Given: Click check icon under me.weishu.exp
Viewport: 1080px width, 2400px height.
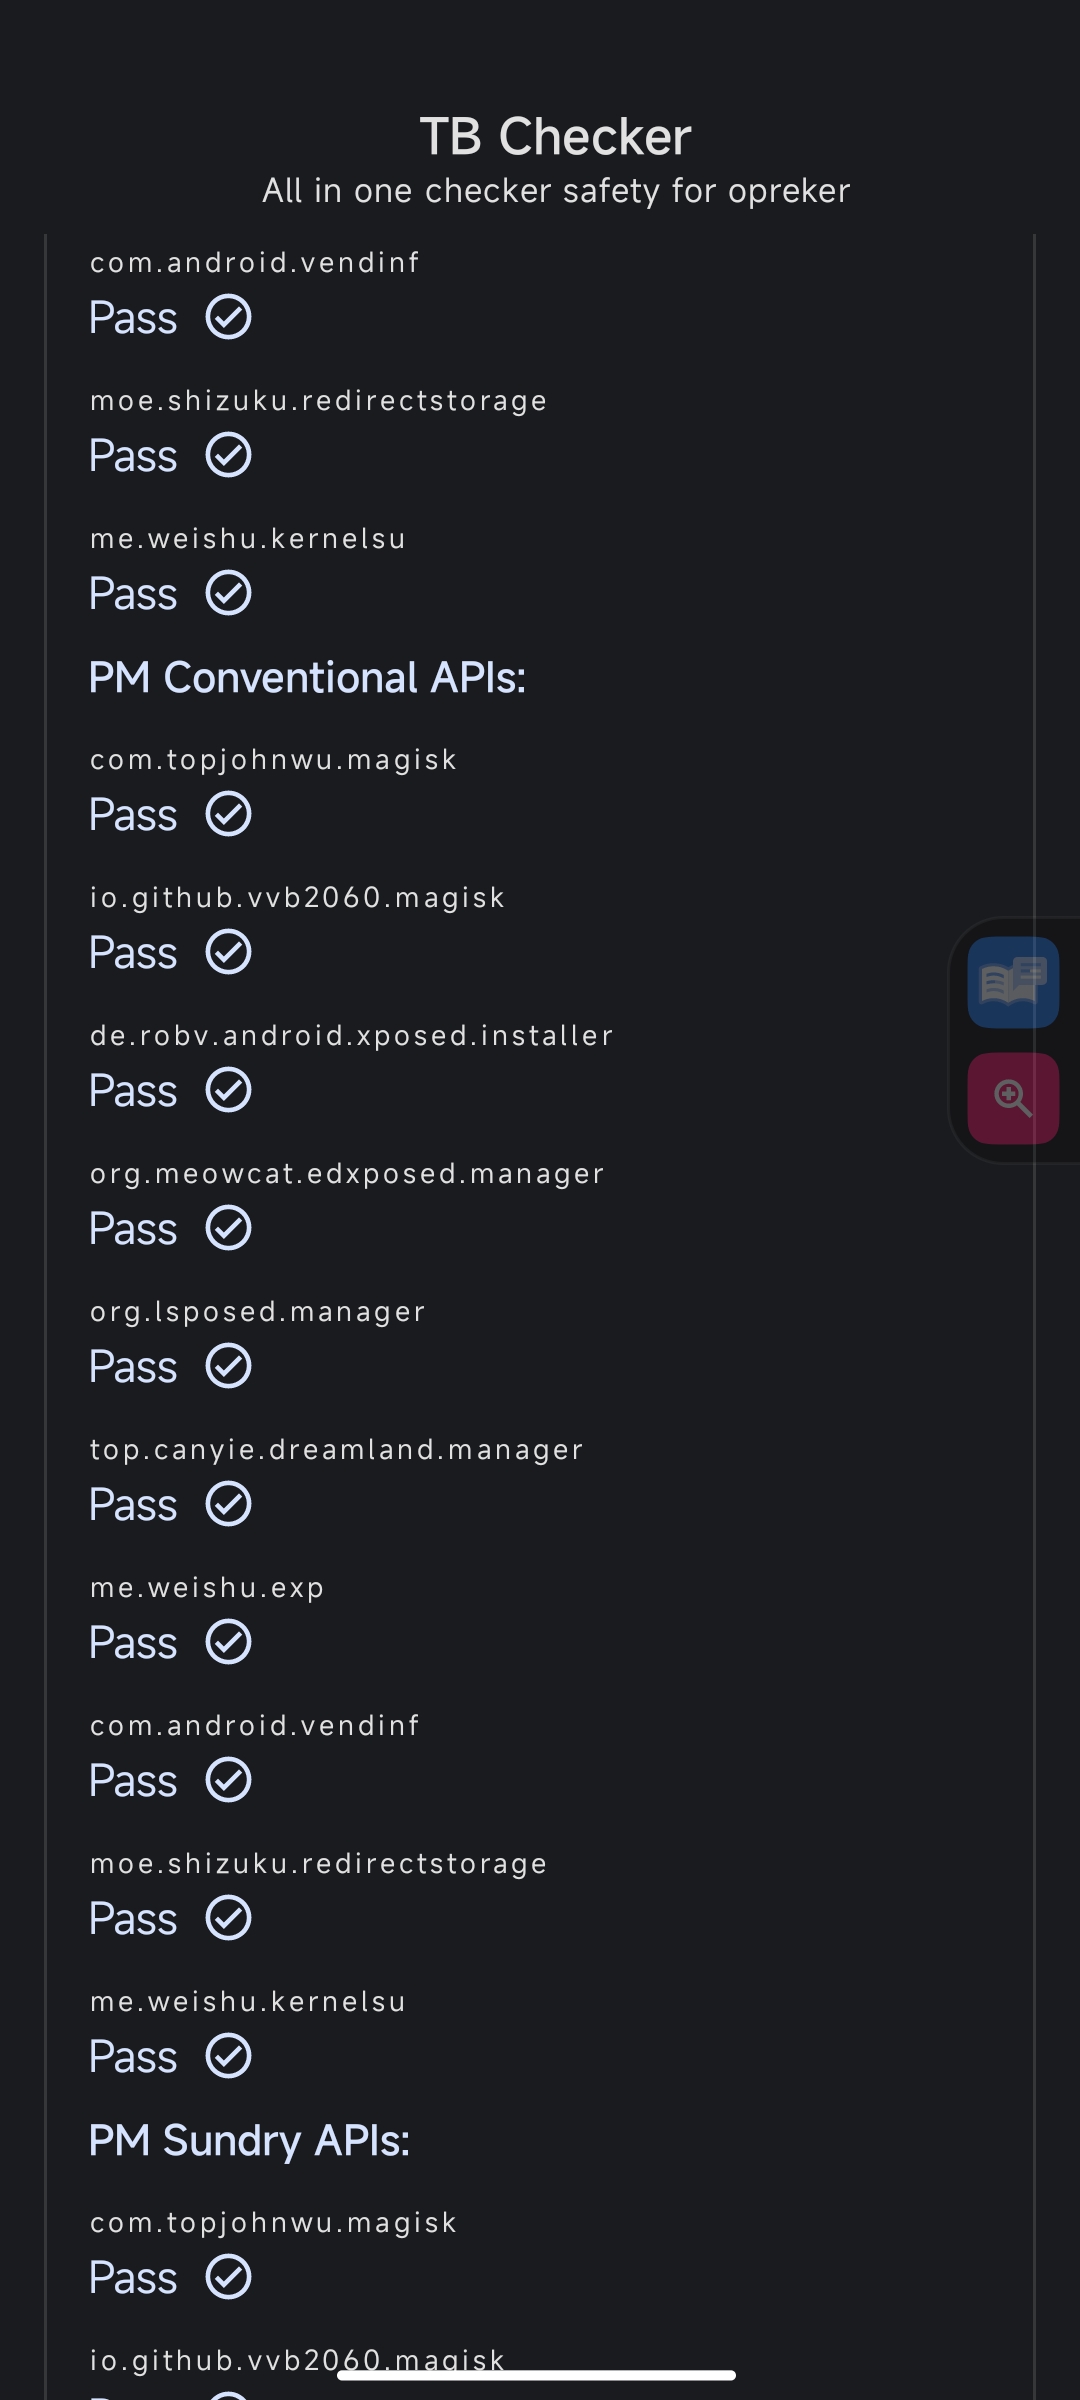Looking at the screenshot, I should (x=228, y=1642).
